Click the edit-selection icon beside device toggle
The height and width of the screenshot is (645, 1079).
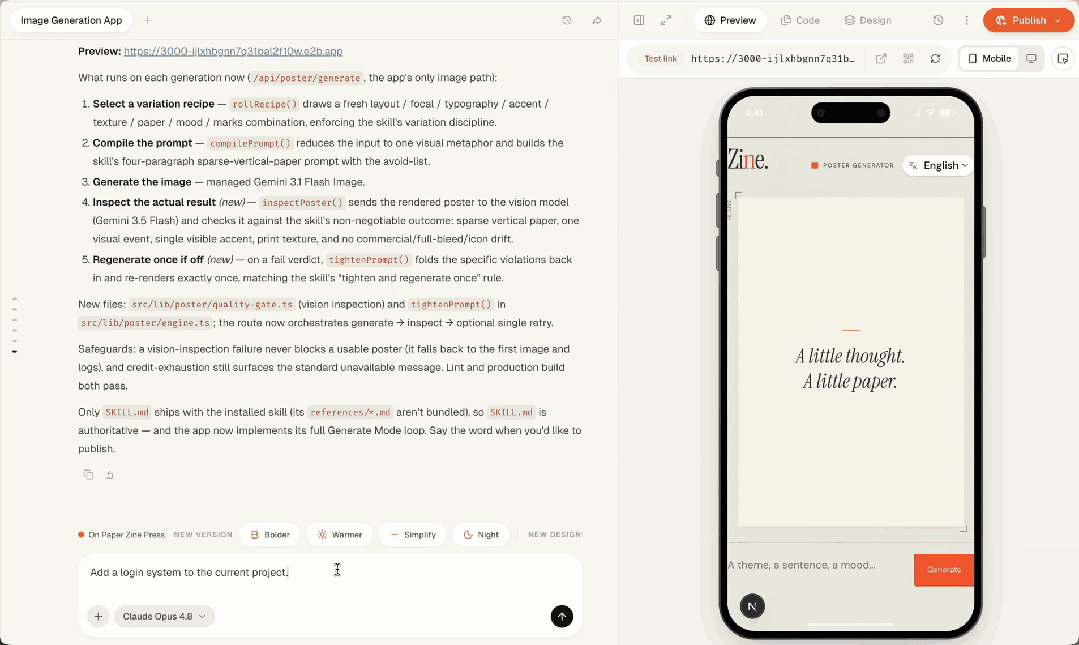point(1062,59)
